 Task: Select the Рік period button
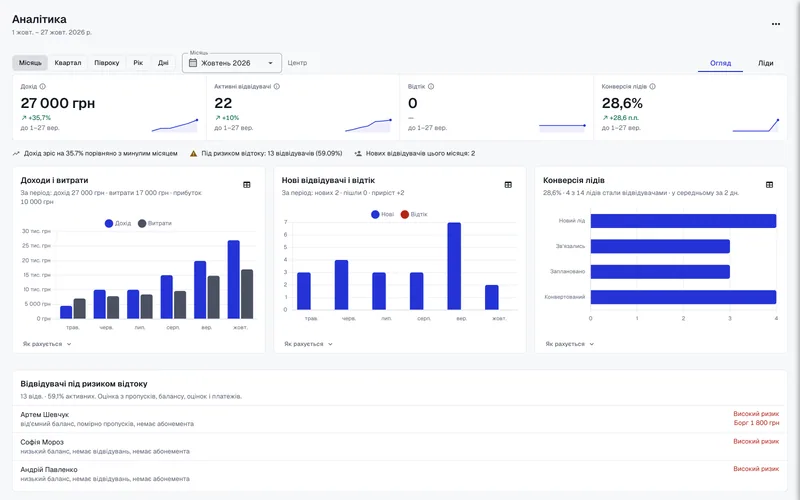coord(138,63)
